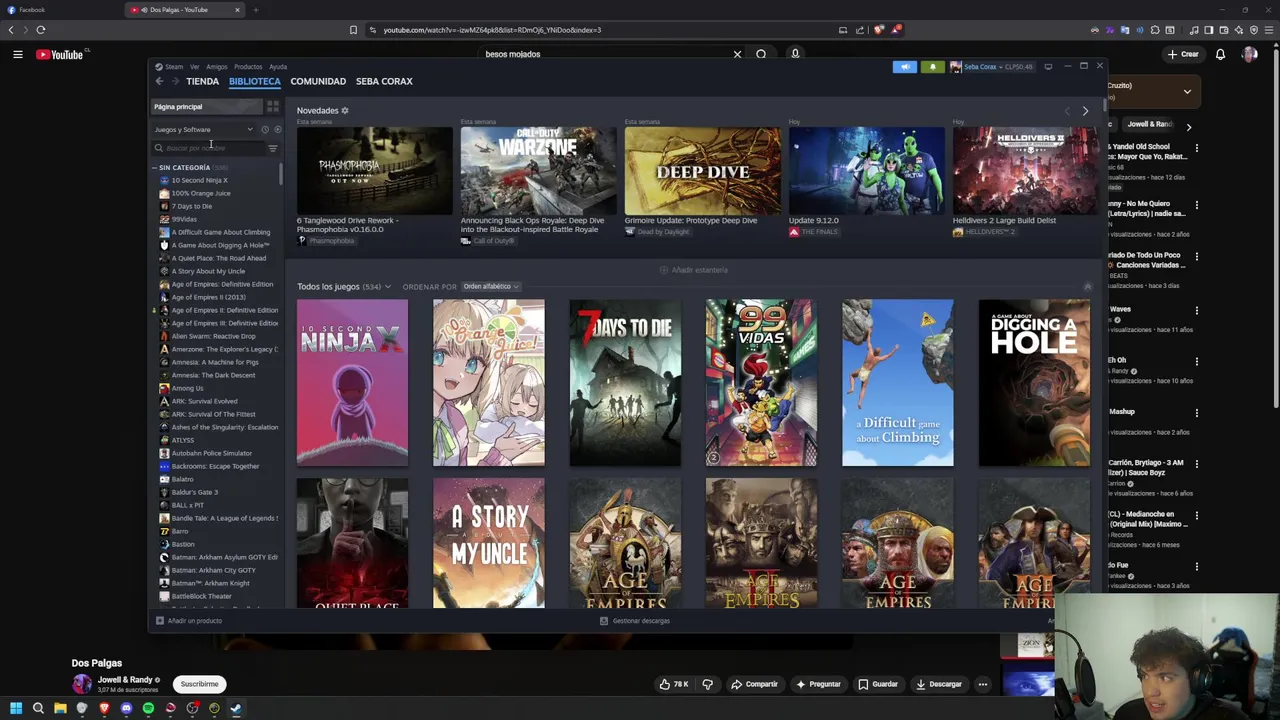This screenshot has height=720, width=1280.
Task: Open more actions ellipsis under video
Action: (983, 684)
